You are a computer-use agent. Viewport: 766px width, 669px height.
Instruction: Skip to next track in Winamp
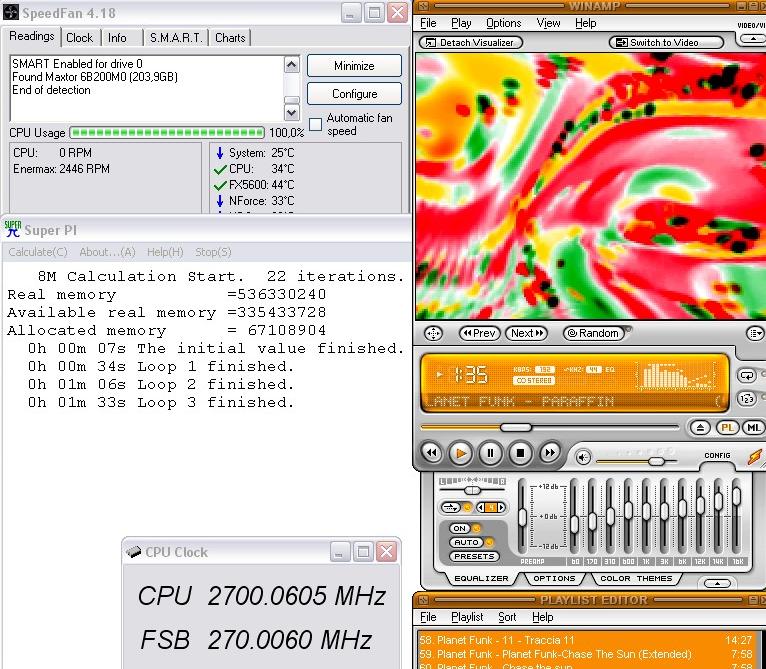550,453
